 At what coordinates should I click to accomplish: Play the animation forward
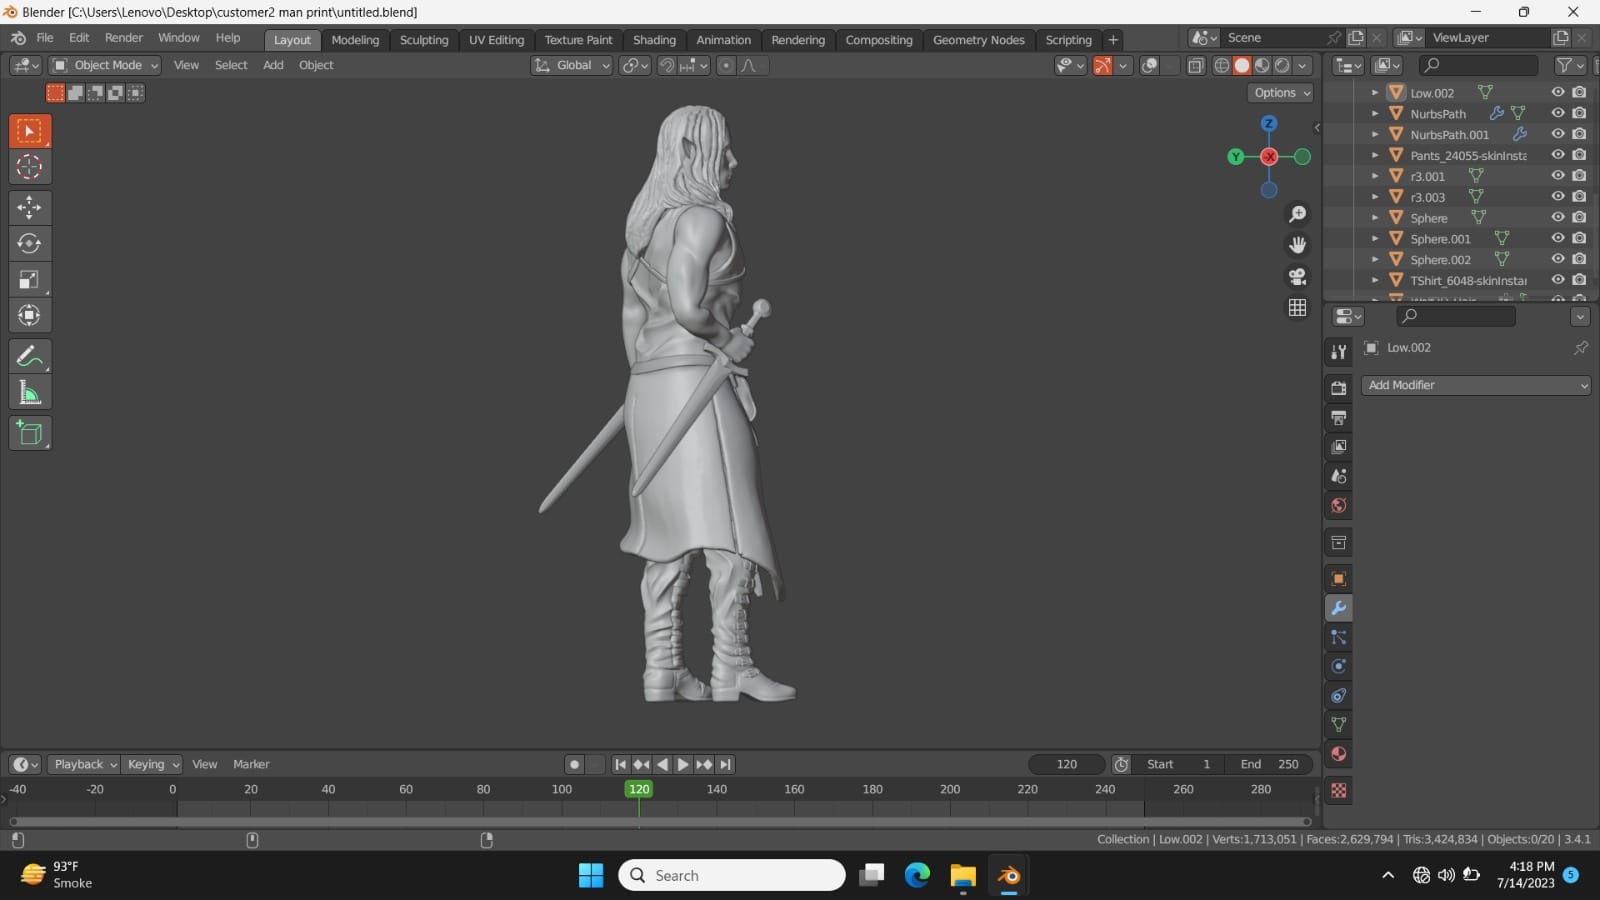point(683,764)
